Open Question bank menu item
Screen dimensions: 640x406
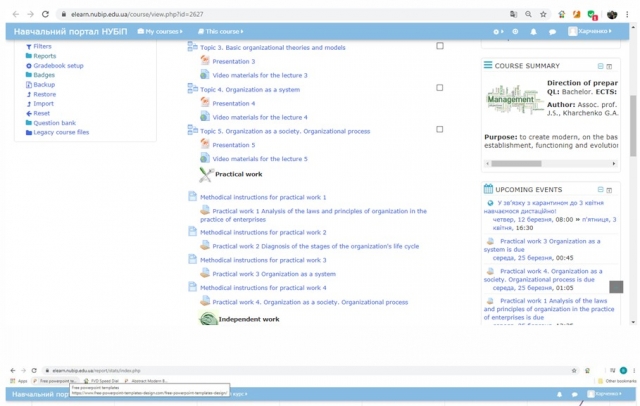[55, 123]
